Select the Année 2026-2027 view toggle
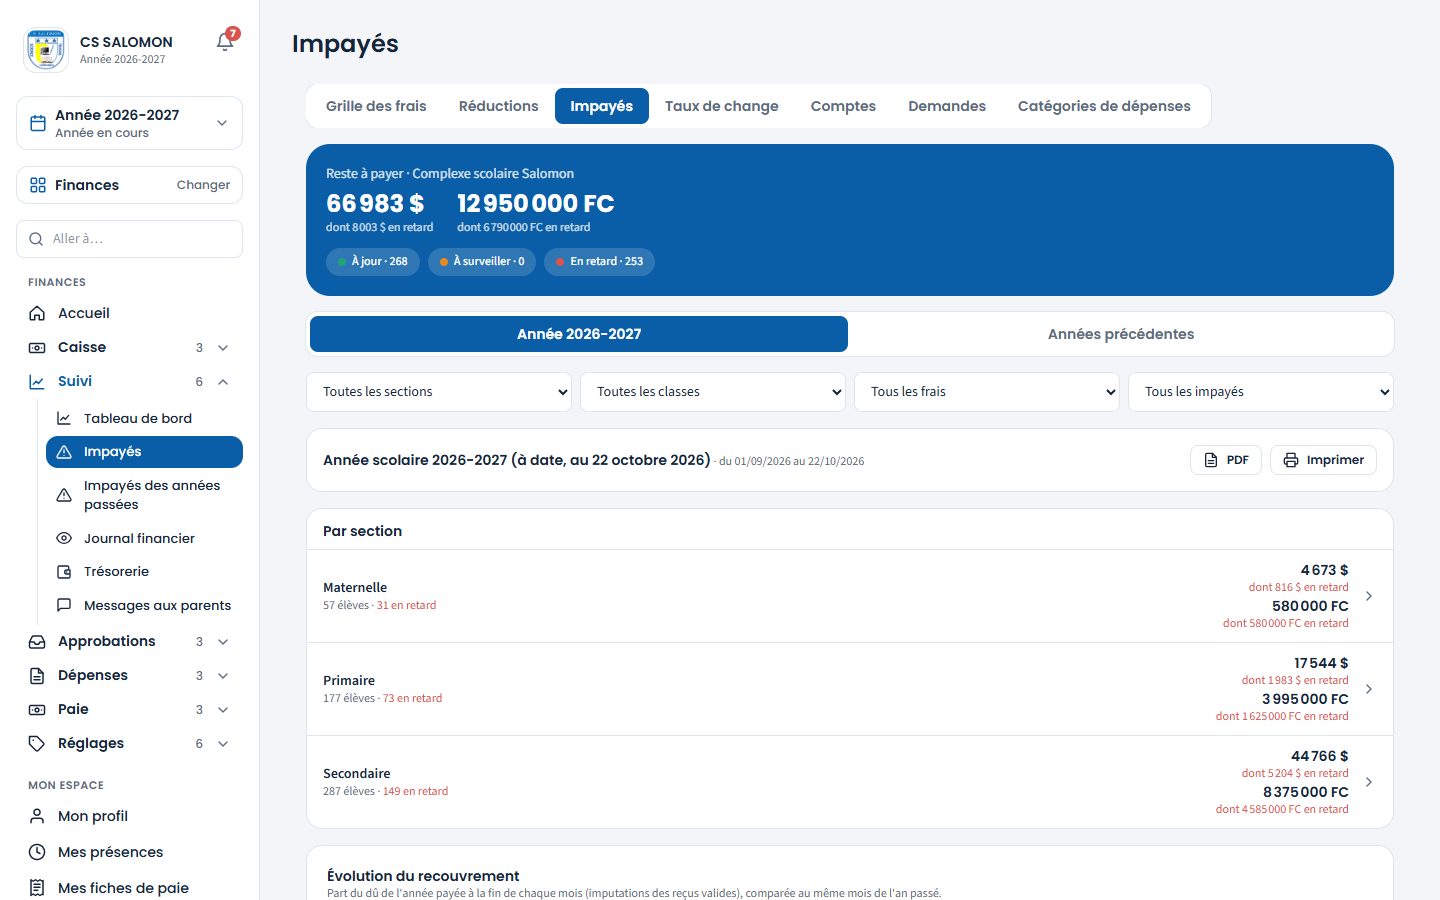 click(579, 334)
